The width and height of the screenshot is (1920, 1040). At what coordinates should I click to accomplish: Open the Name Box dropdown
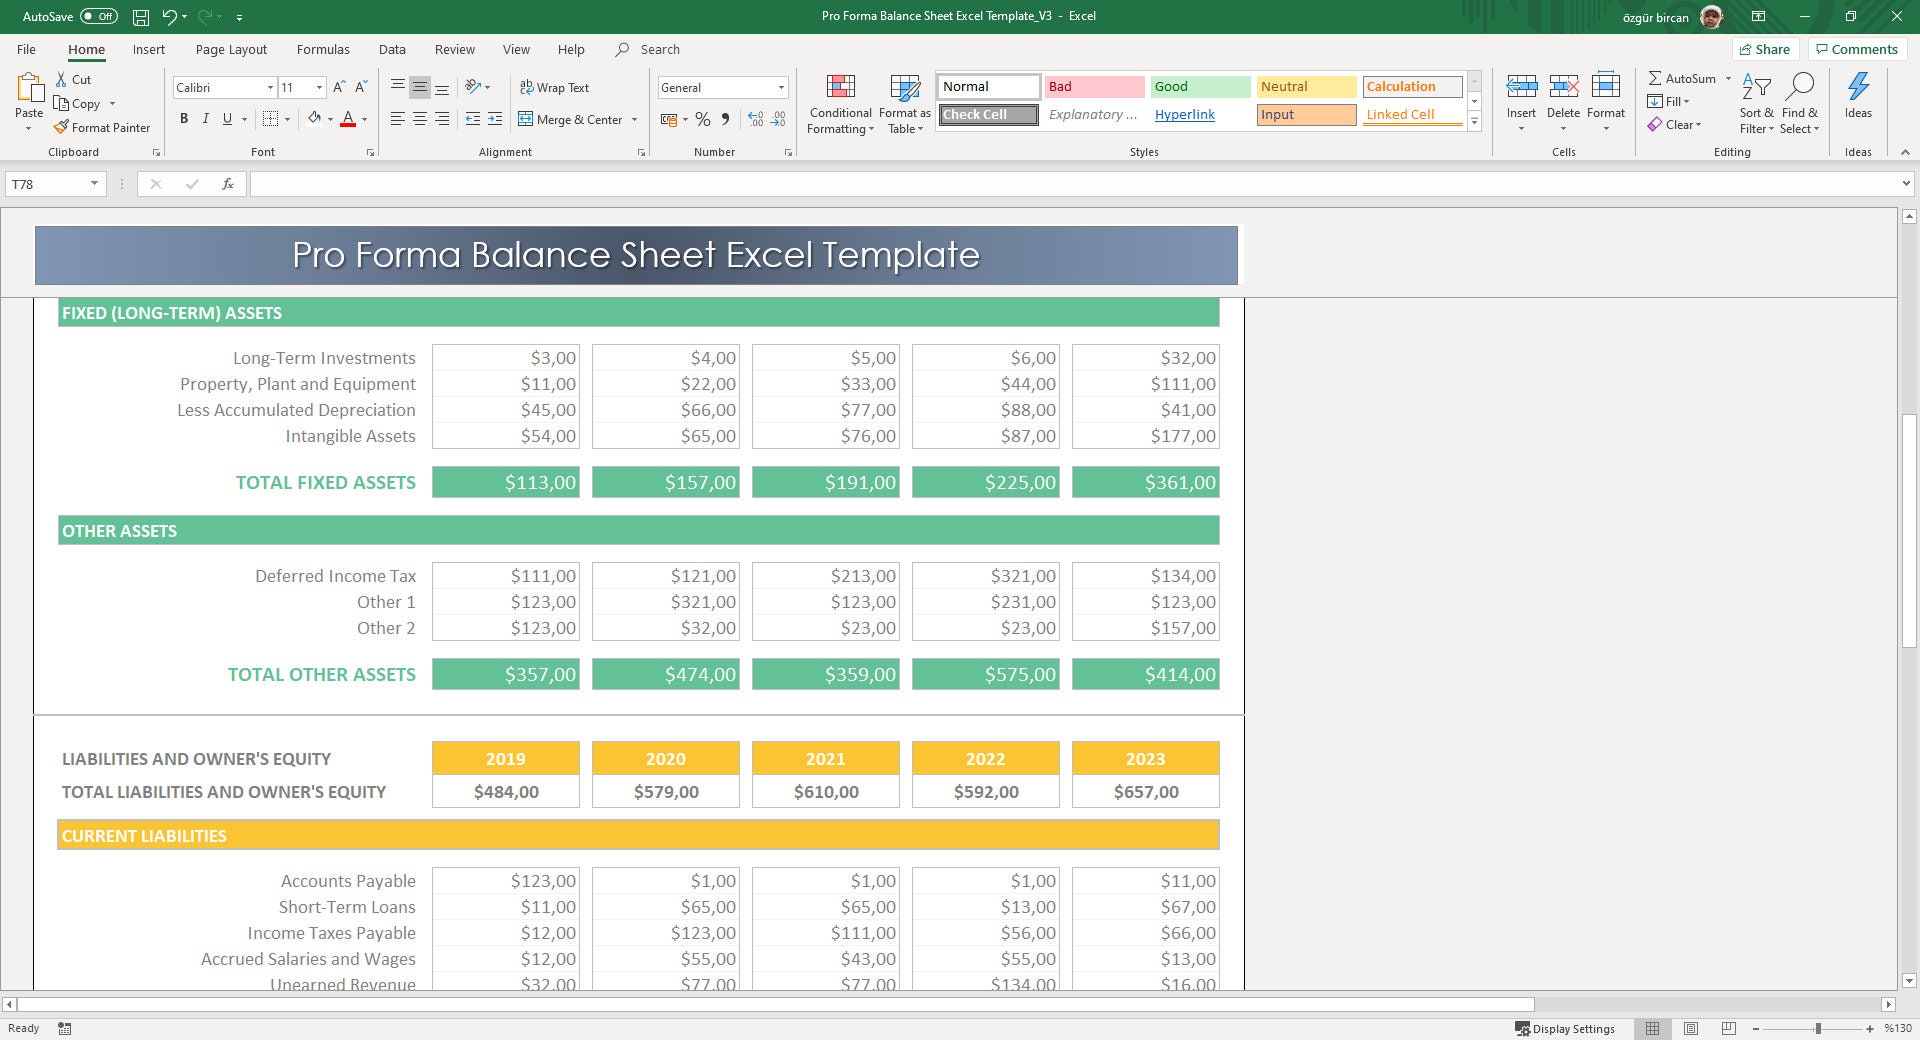coord(95,184)
